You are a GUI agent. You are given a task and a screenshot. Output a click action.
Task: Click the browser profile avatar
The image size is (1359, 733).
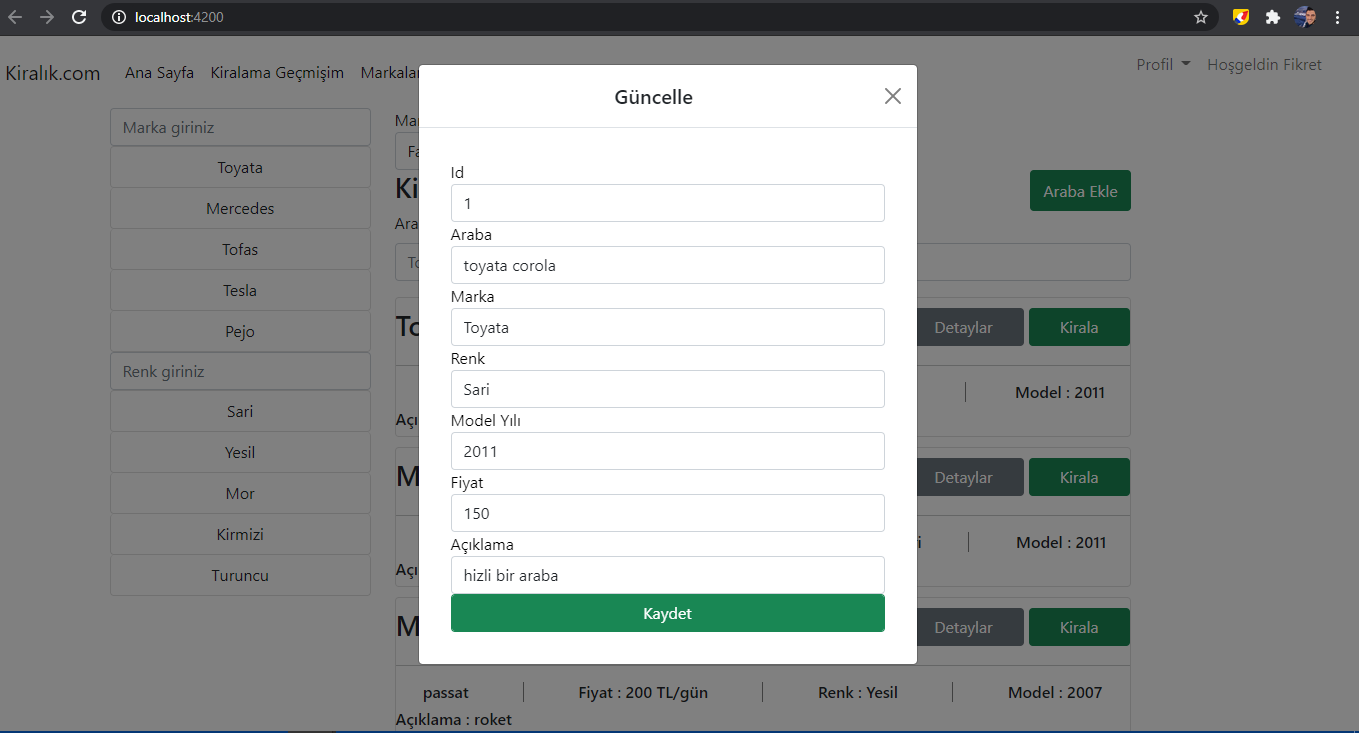pos(1305,17)
